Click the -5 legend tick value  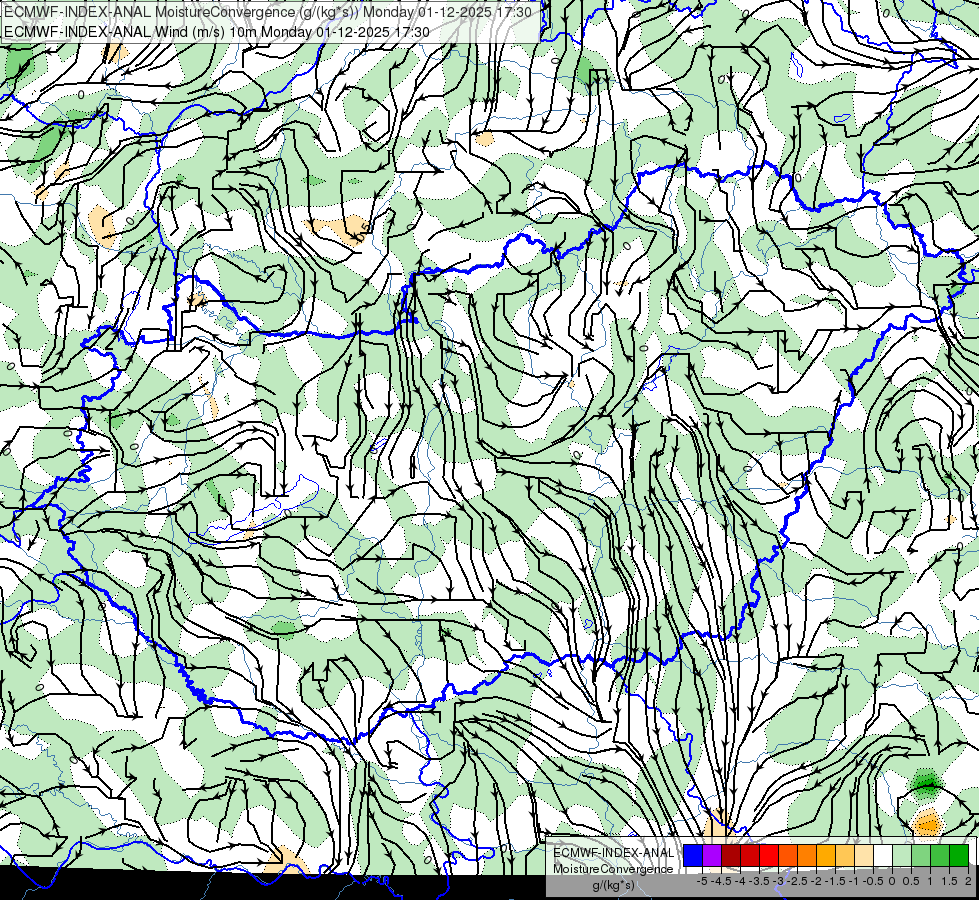(702, 881)
